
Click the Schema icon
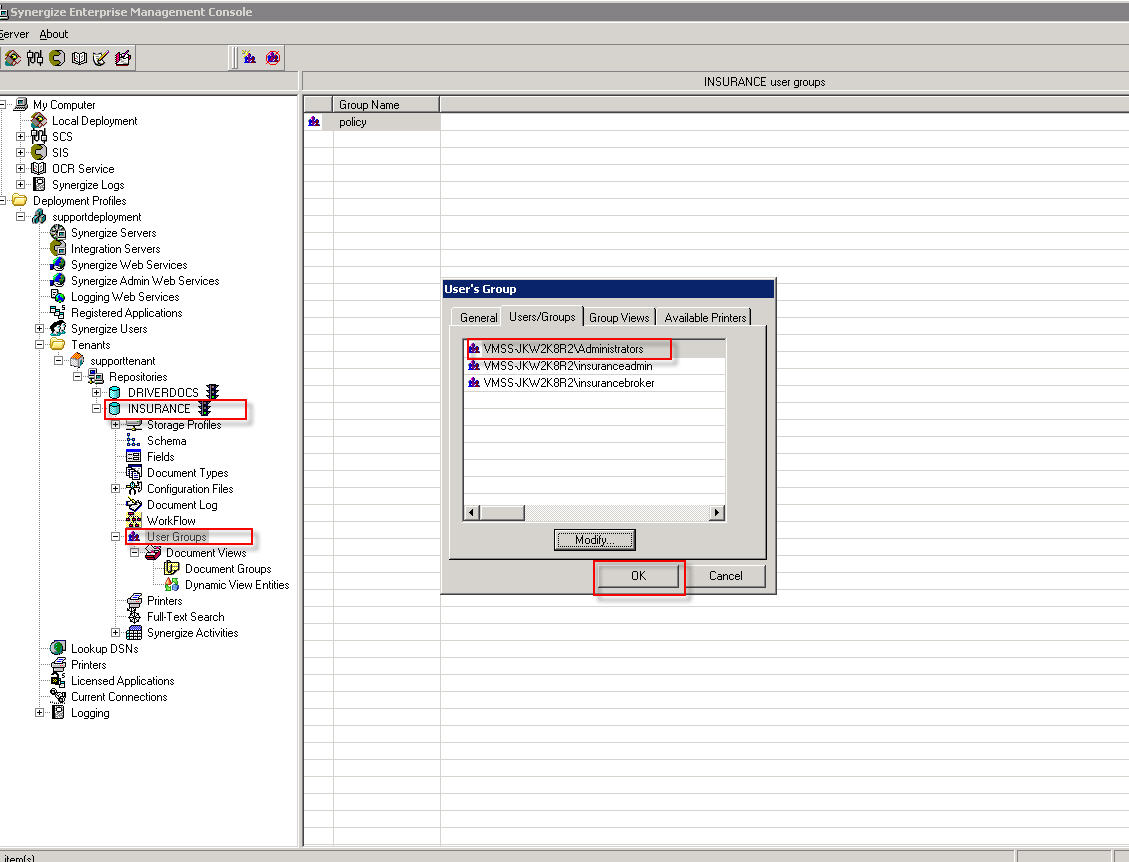[x=133, y=441]
